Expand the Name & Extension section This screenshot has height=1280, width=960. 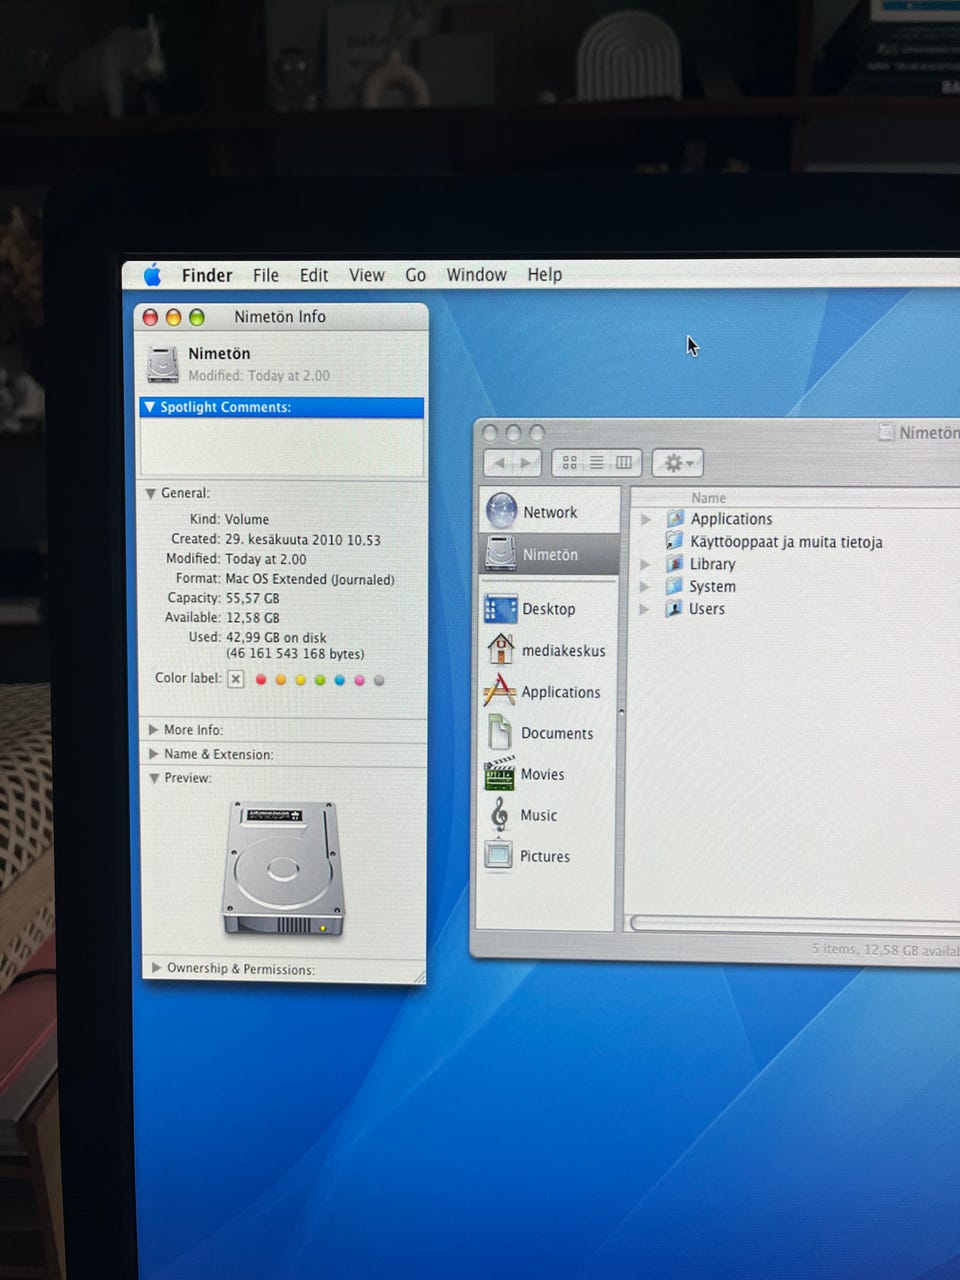tap(153, 754)
